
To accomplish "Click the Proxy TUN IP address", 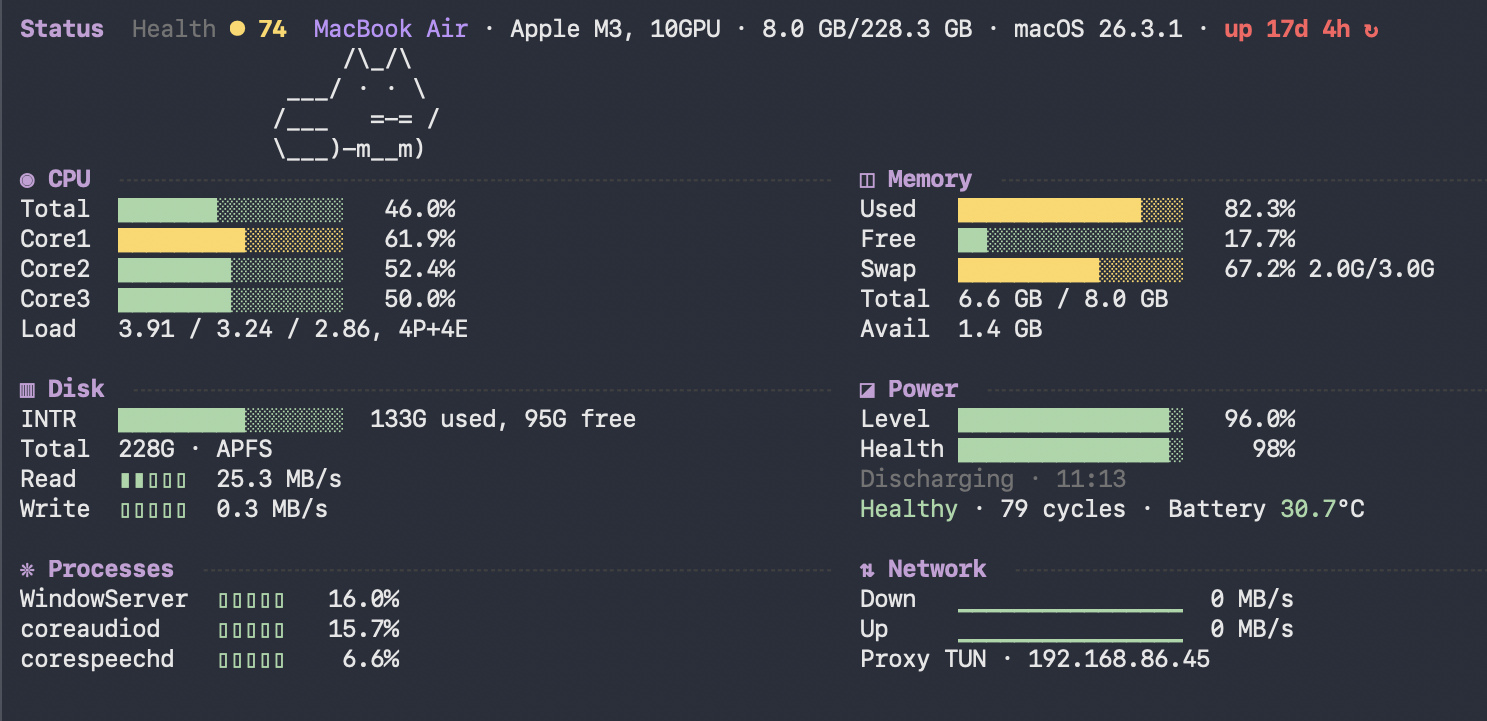I will (x=1118, y=660).
